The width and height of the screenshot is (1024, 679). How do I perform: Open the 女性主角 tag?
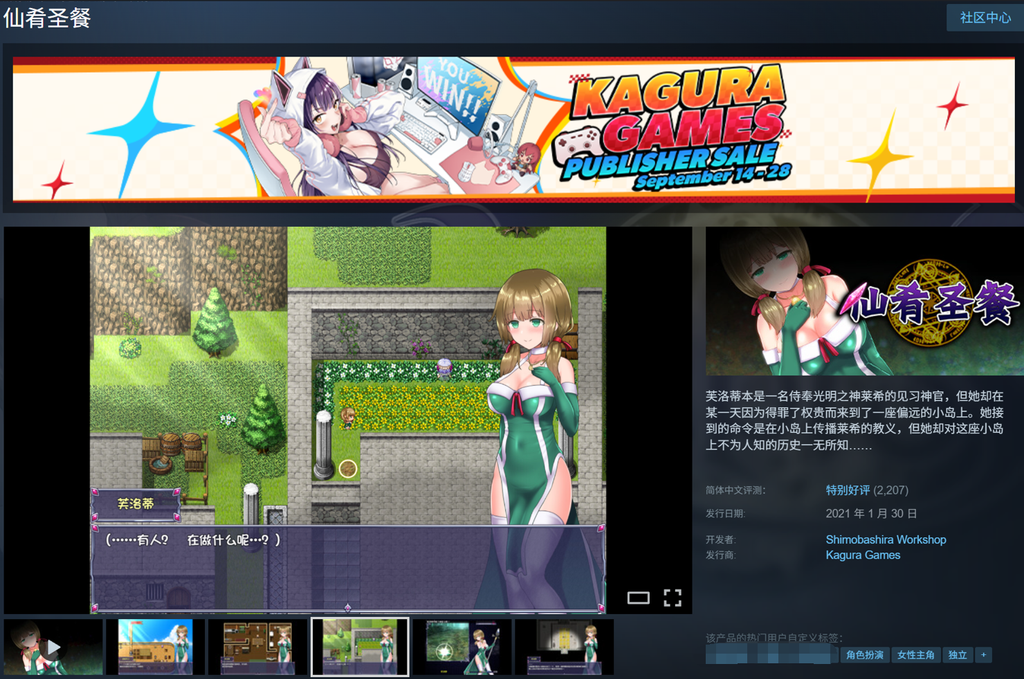(916, 655)
